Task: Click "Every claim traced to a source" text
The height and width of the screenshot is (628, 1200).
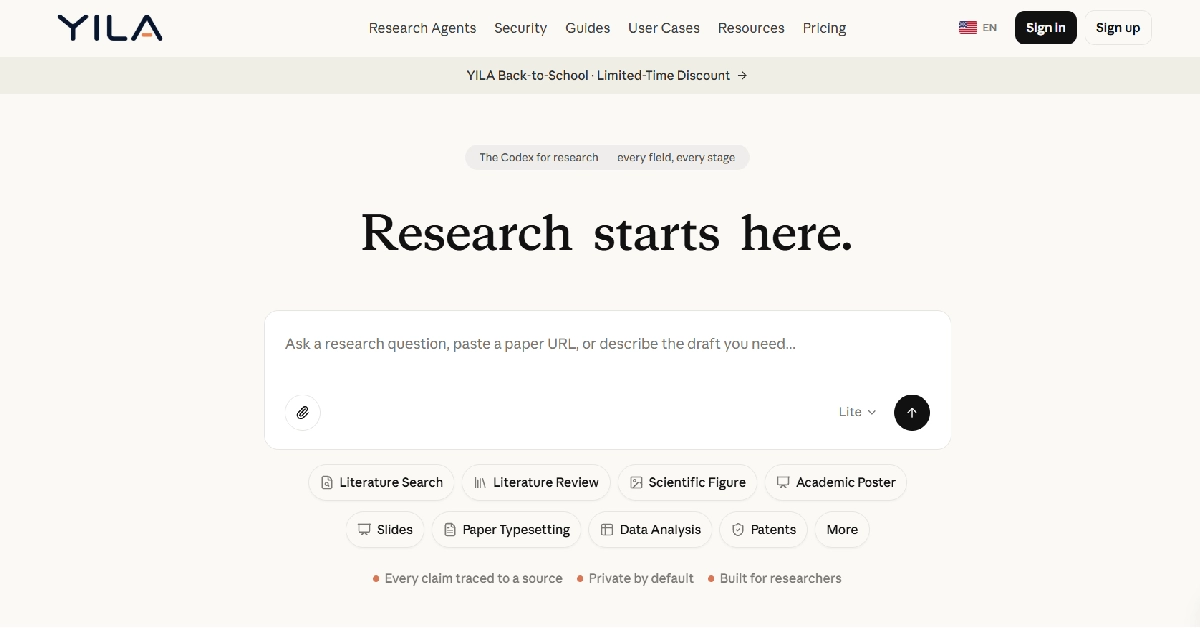Action: click(x=473, y=578)
